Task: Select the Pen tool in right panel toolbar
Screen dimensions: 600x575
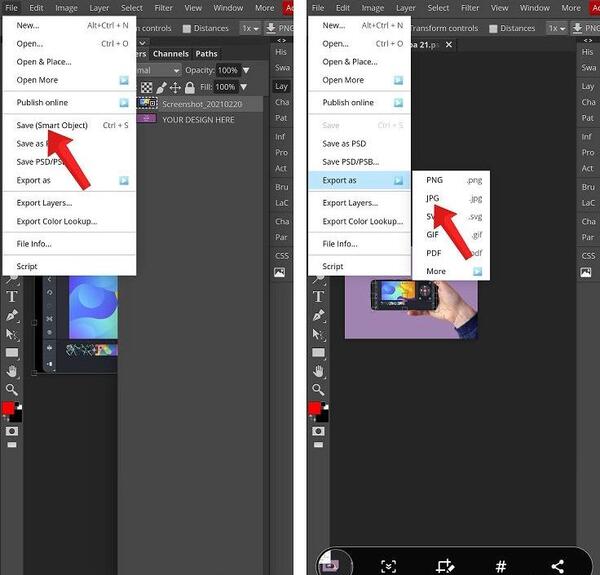Action: tap(318, 315)
